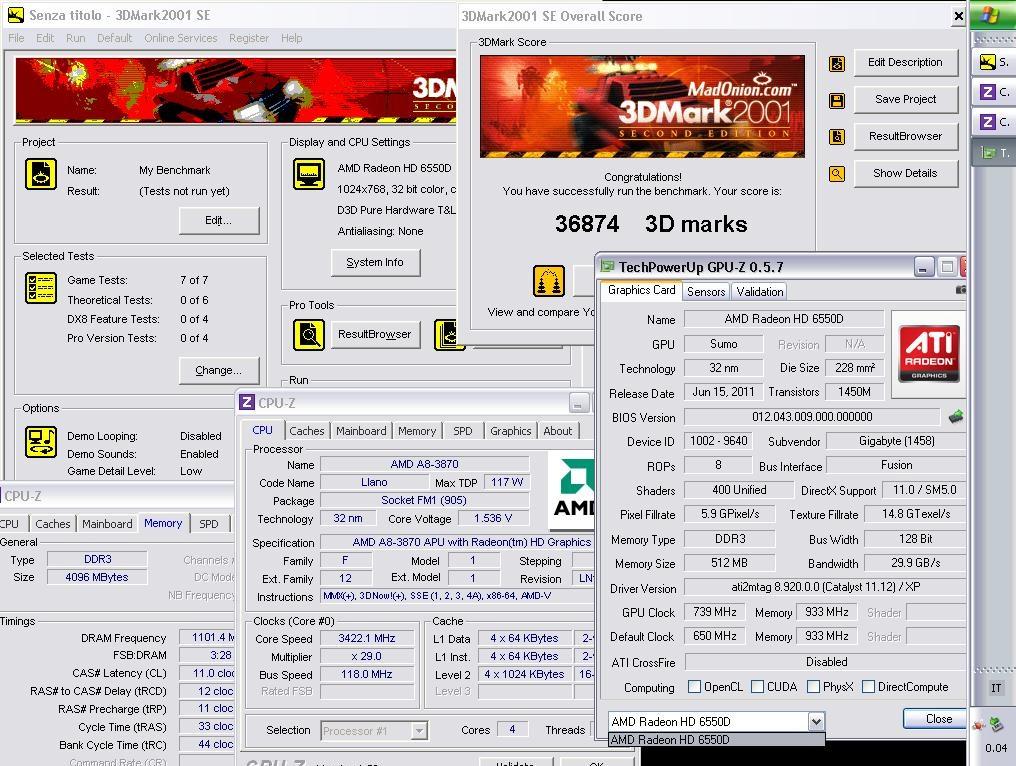Click the ResultBrowser button in Pro Tools
The image size is (1016, 766).
375,334
